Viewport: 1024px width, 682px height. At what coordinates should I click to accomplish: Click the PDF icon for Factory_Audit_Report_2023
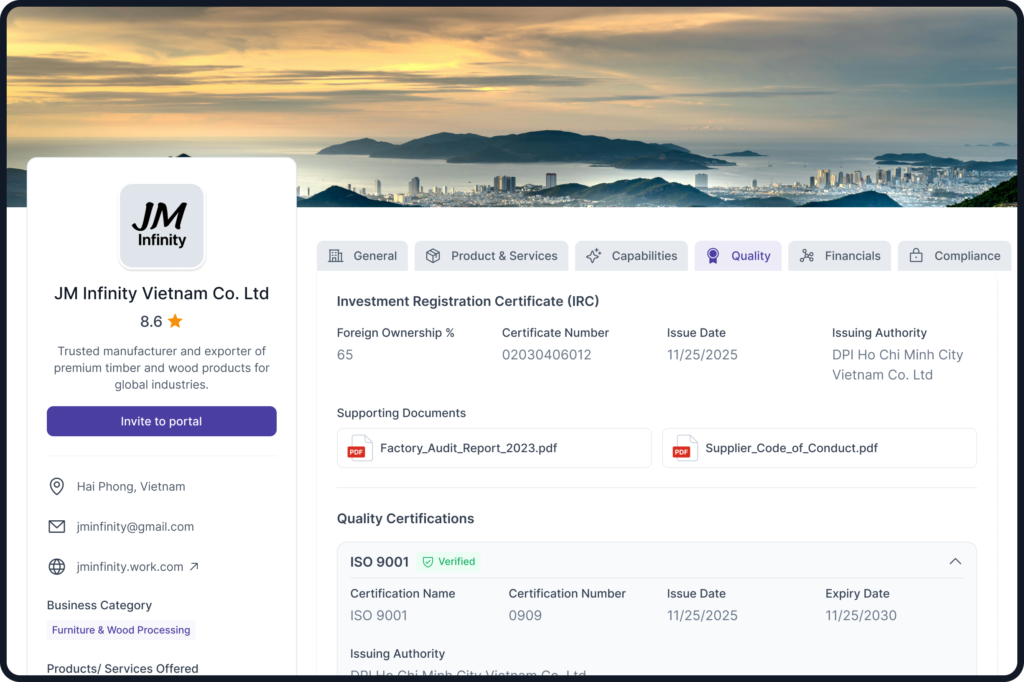tap(360, 448)
